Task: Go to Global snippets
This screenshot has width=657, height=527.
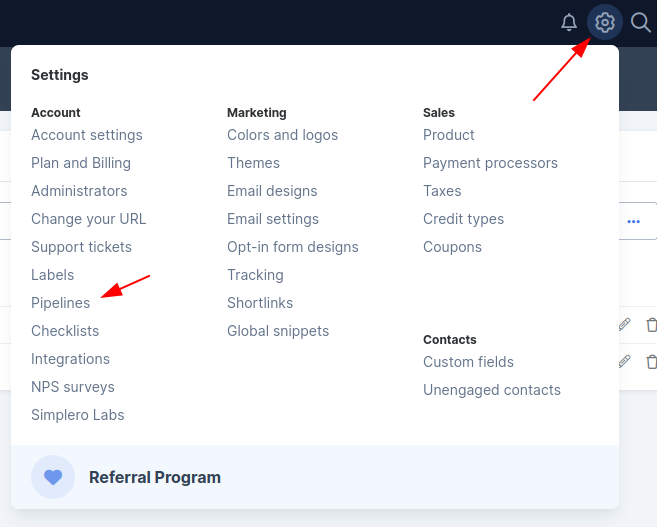Action: (x=278, y=331)
